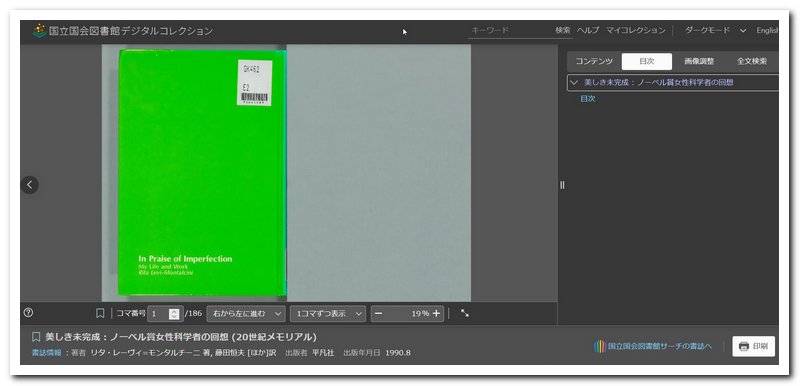Open the help question mark icon
The width and height of the screenshot is (800, 386).
click(29, 313)
